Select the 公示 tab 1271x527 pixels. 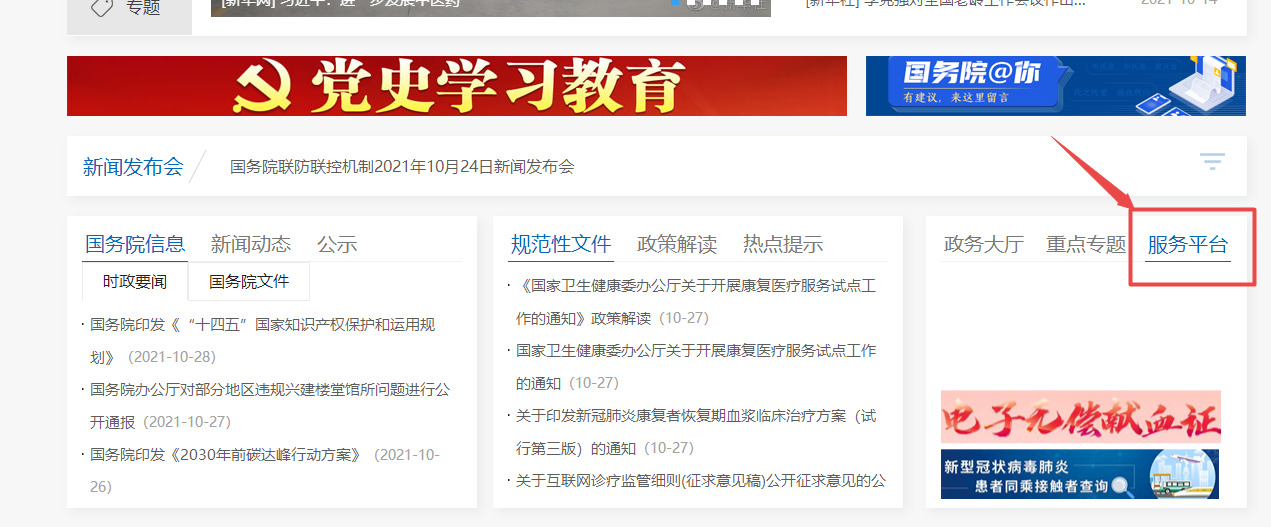click(x=337, y=244)
